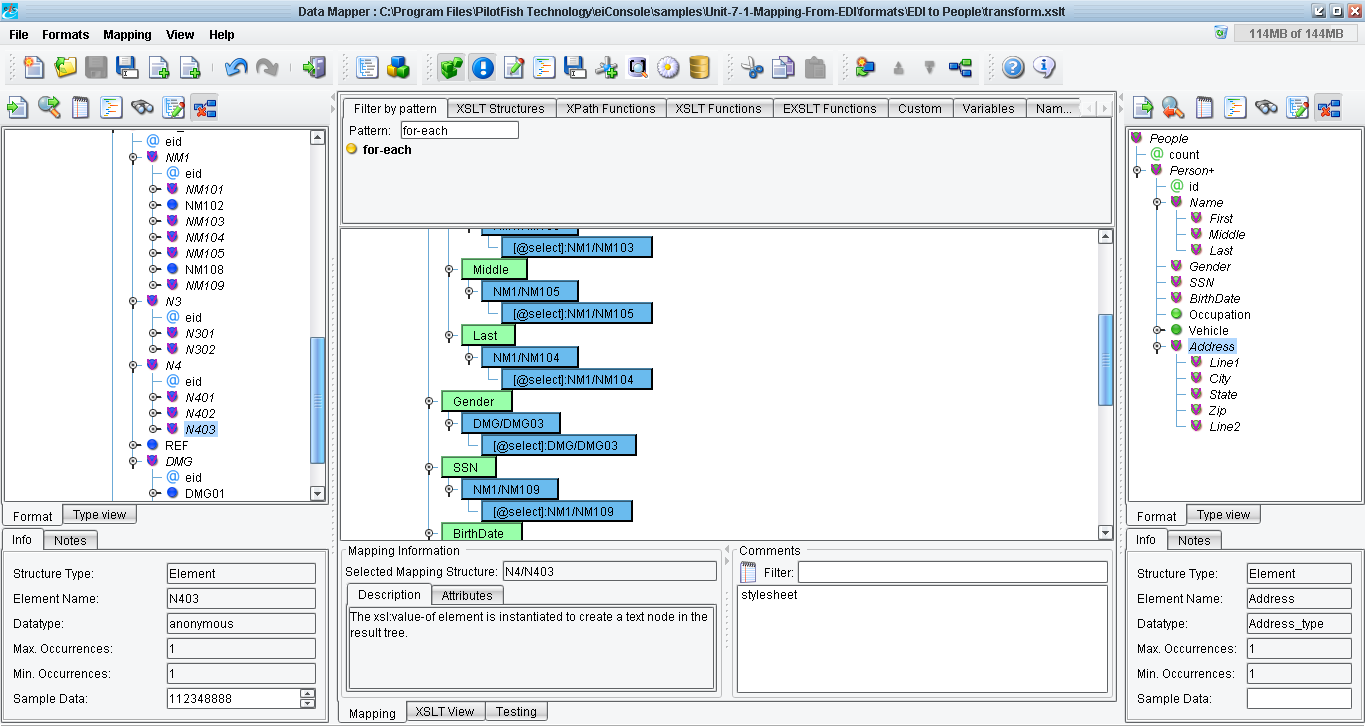
Task: Click the Redo arrow icon
Action: (x=267, y=67)
